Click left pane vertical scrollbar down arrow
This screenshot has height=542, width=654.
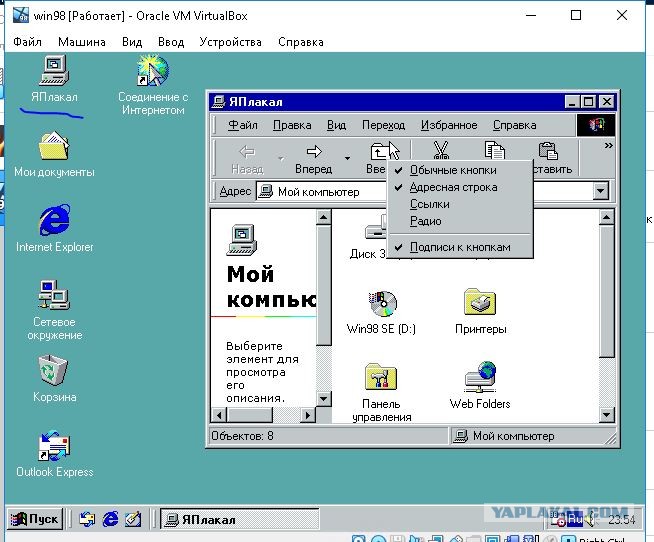click(324, 398)
